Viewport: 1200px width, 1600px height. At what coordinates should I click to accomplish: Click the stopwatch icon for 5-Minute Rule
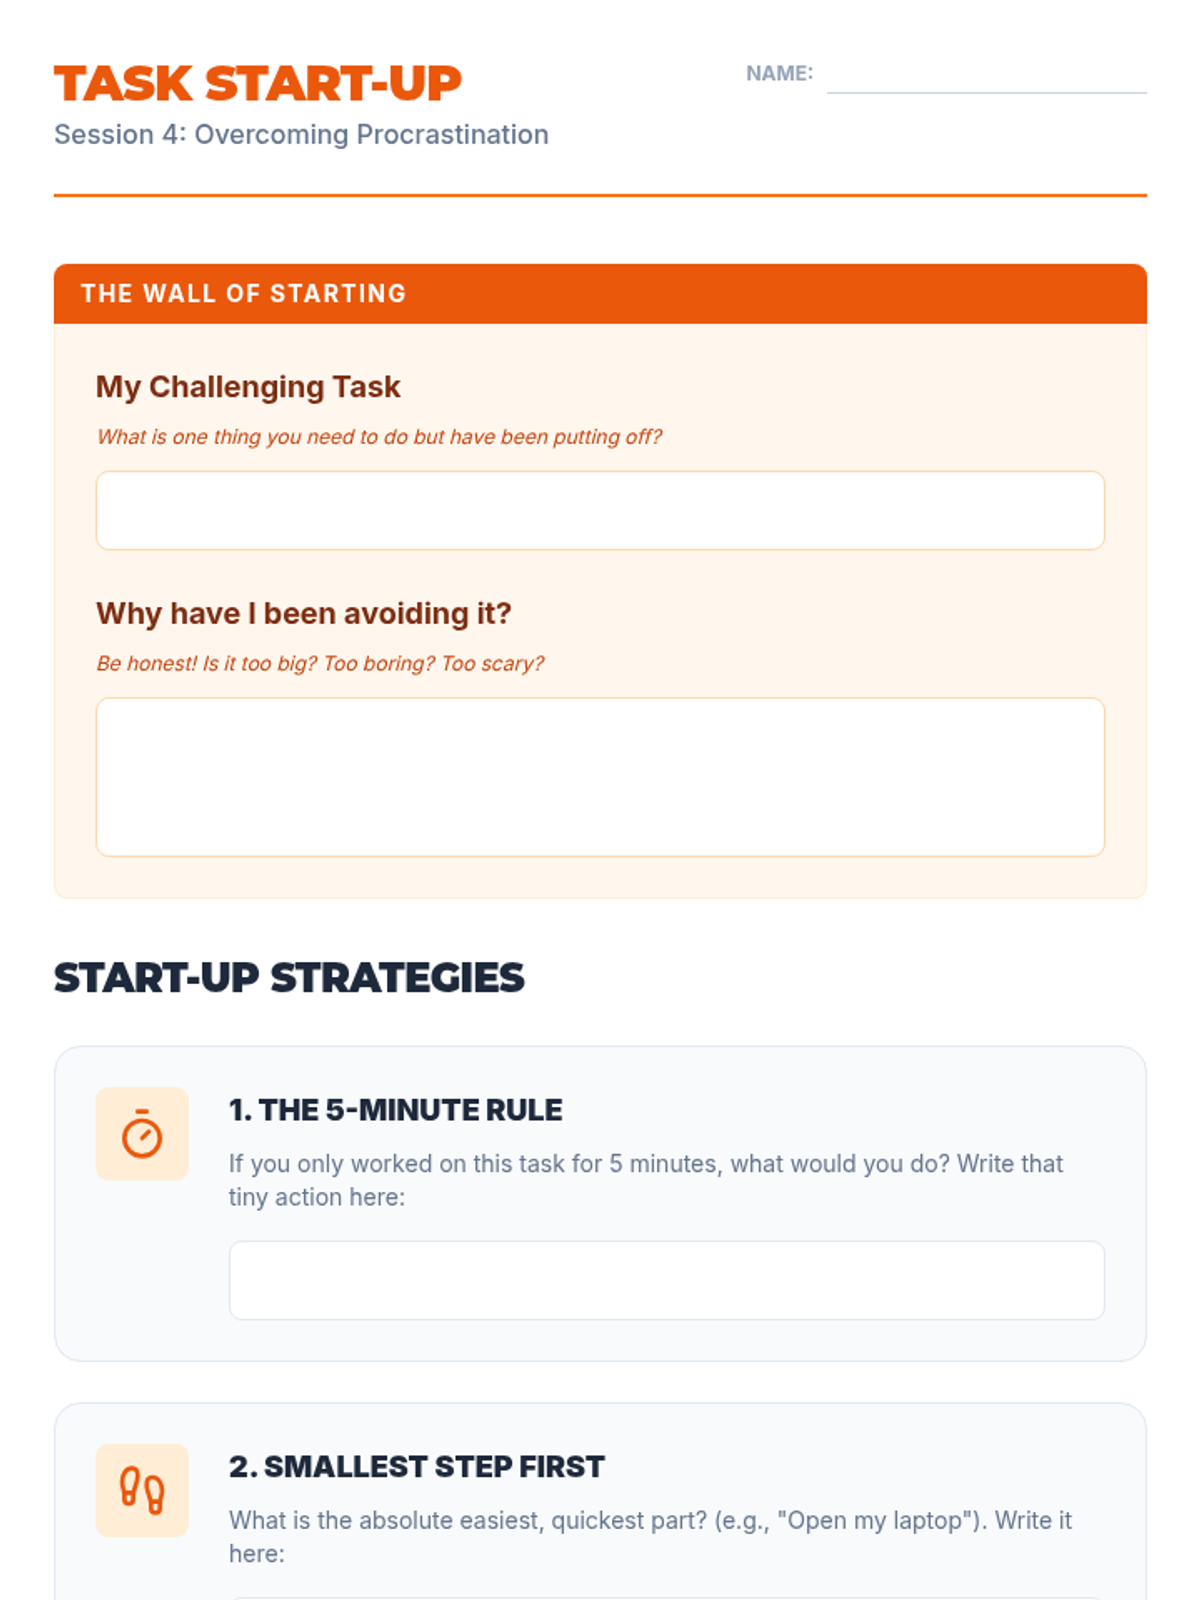142,1134
